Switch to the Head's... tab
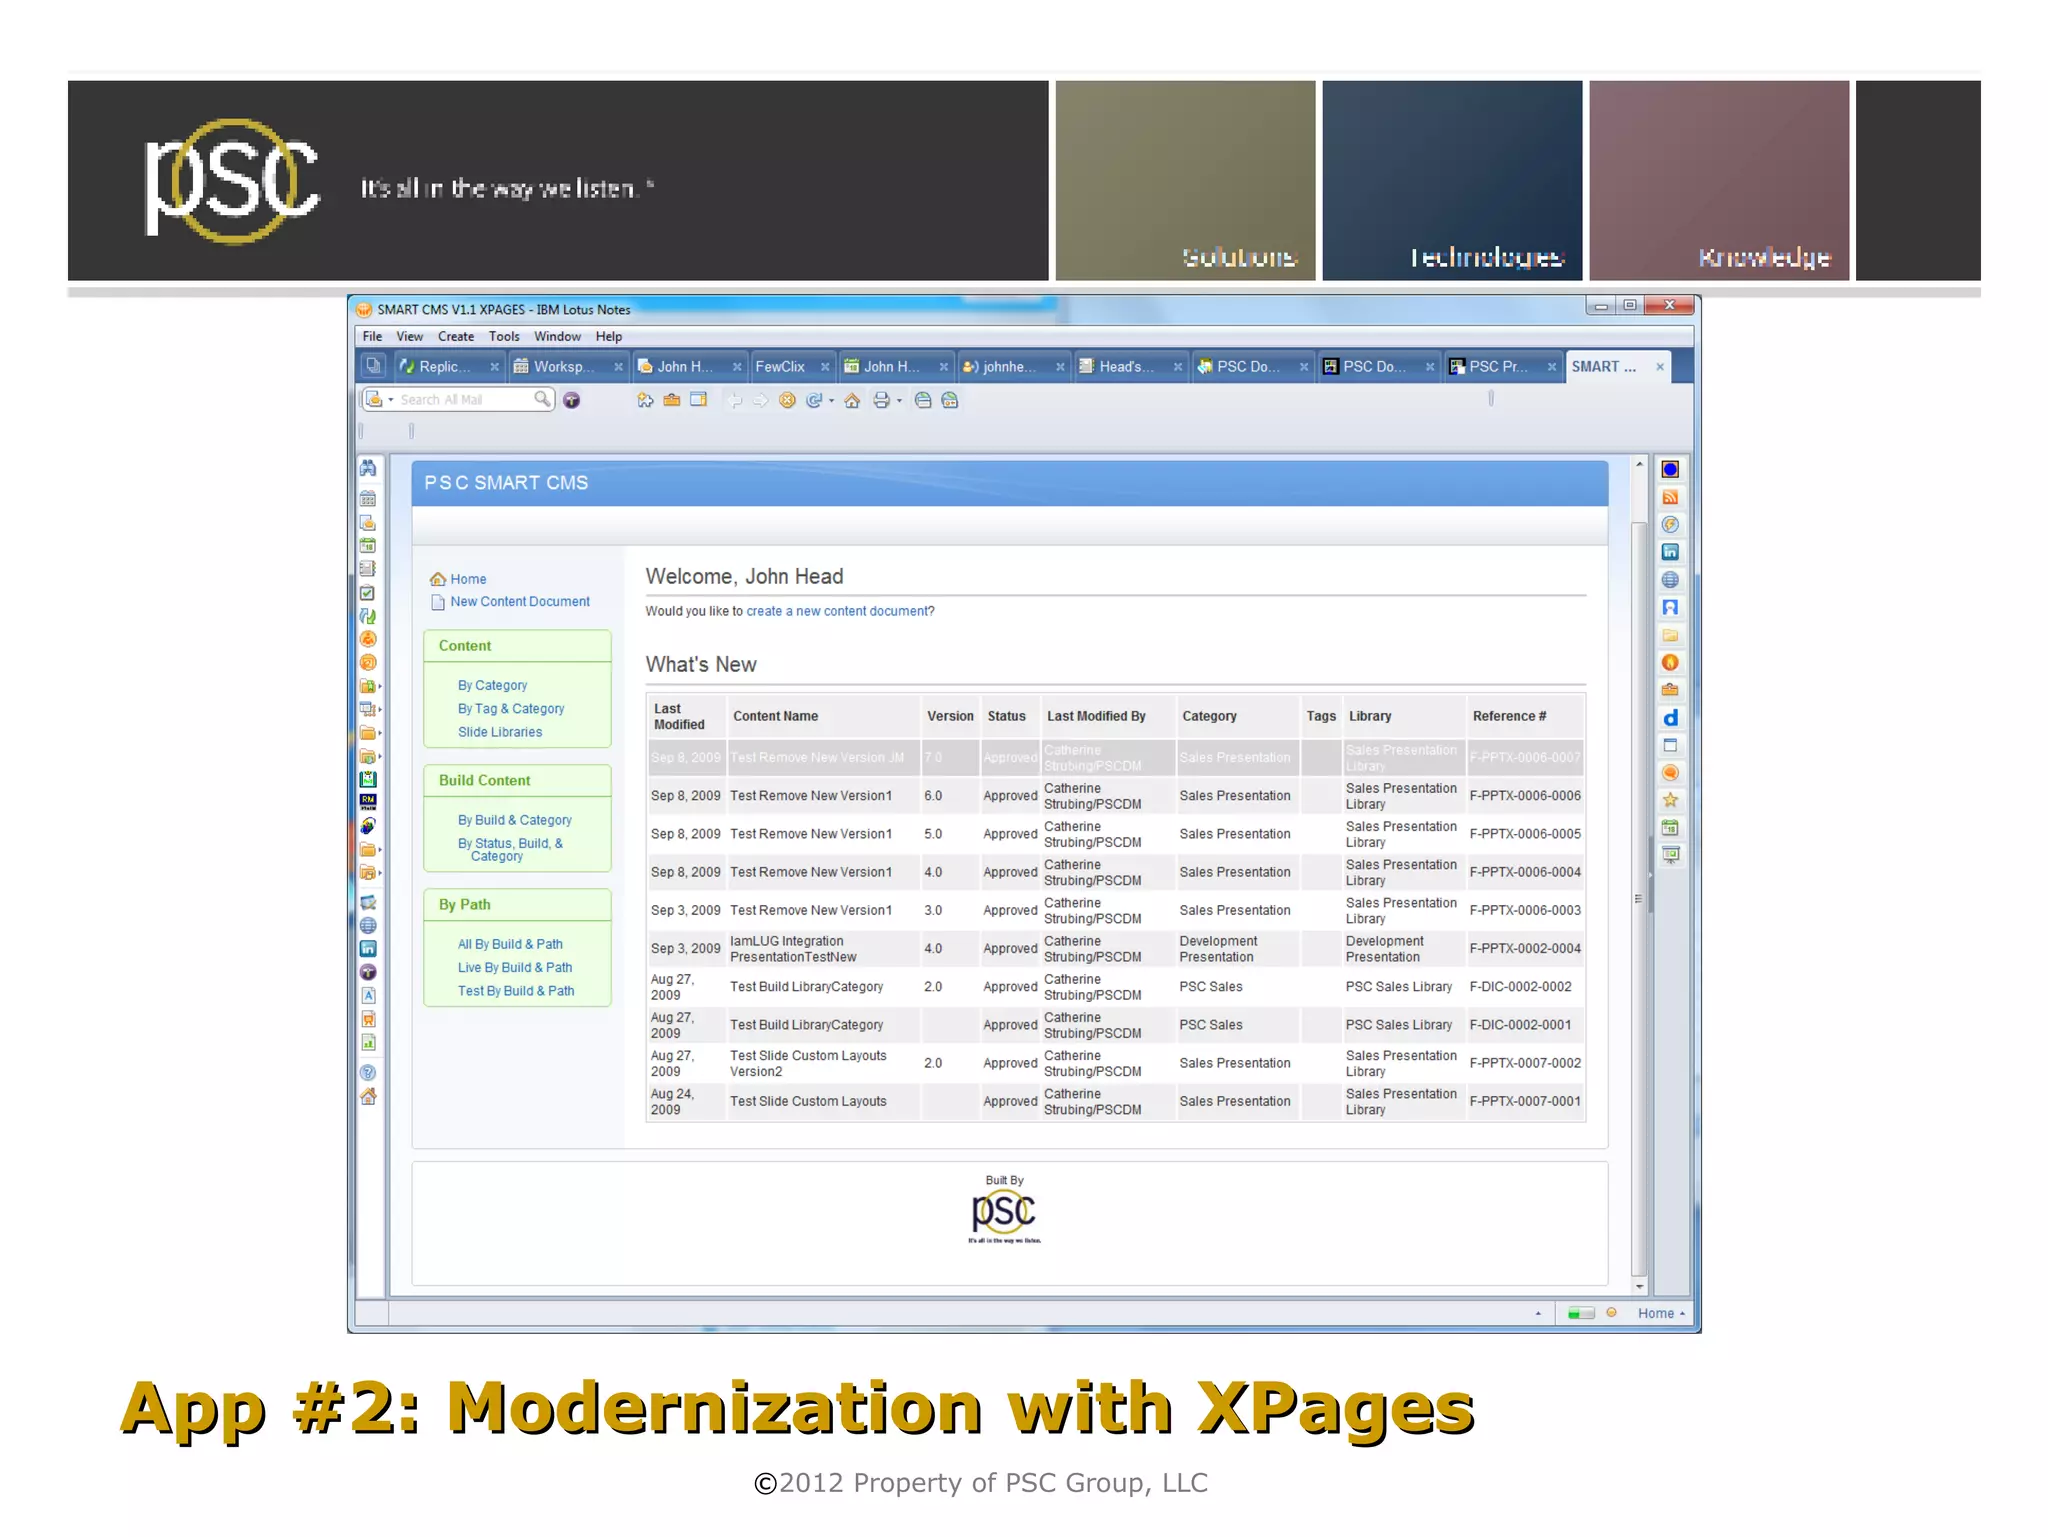The width and height of the screenshot is (2048, 1537). tap(1126, 367)
